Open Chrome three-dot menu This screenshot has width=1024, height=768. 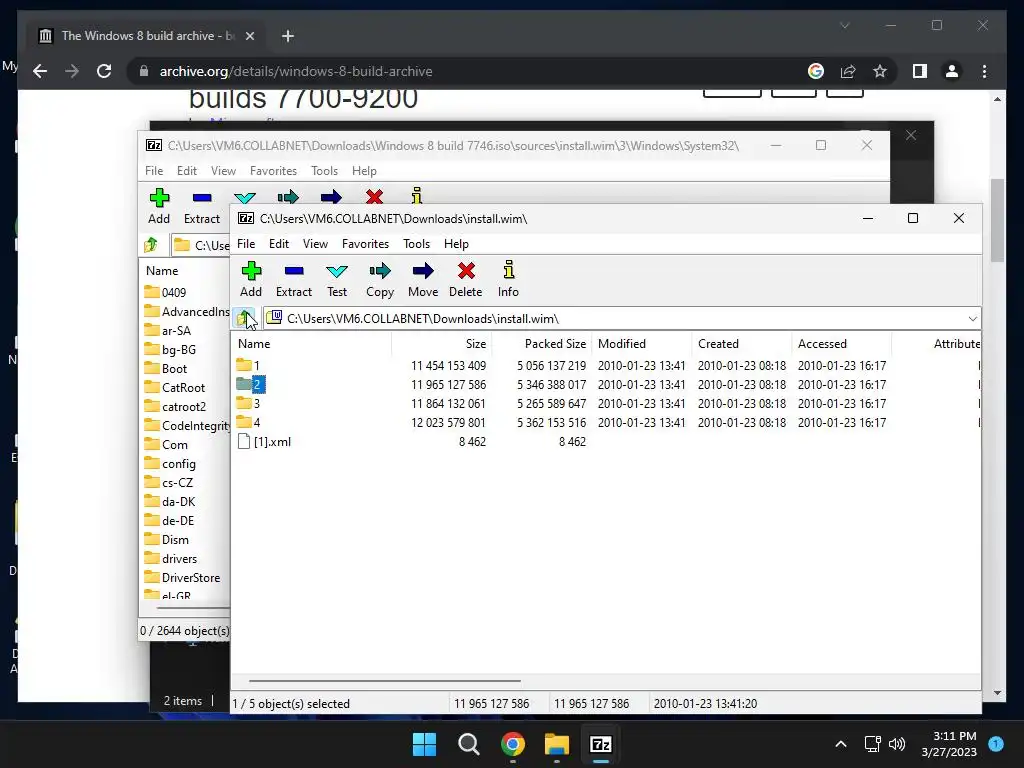pyautogui.click(x=984, y=71)
